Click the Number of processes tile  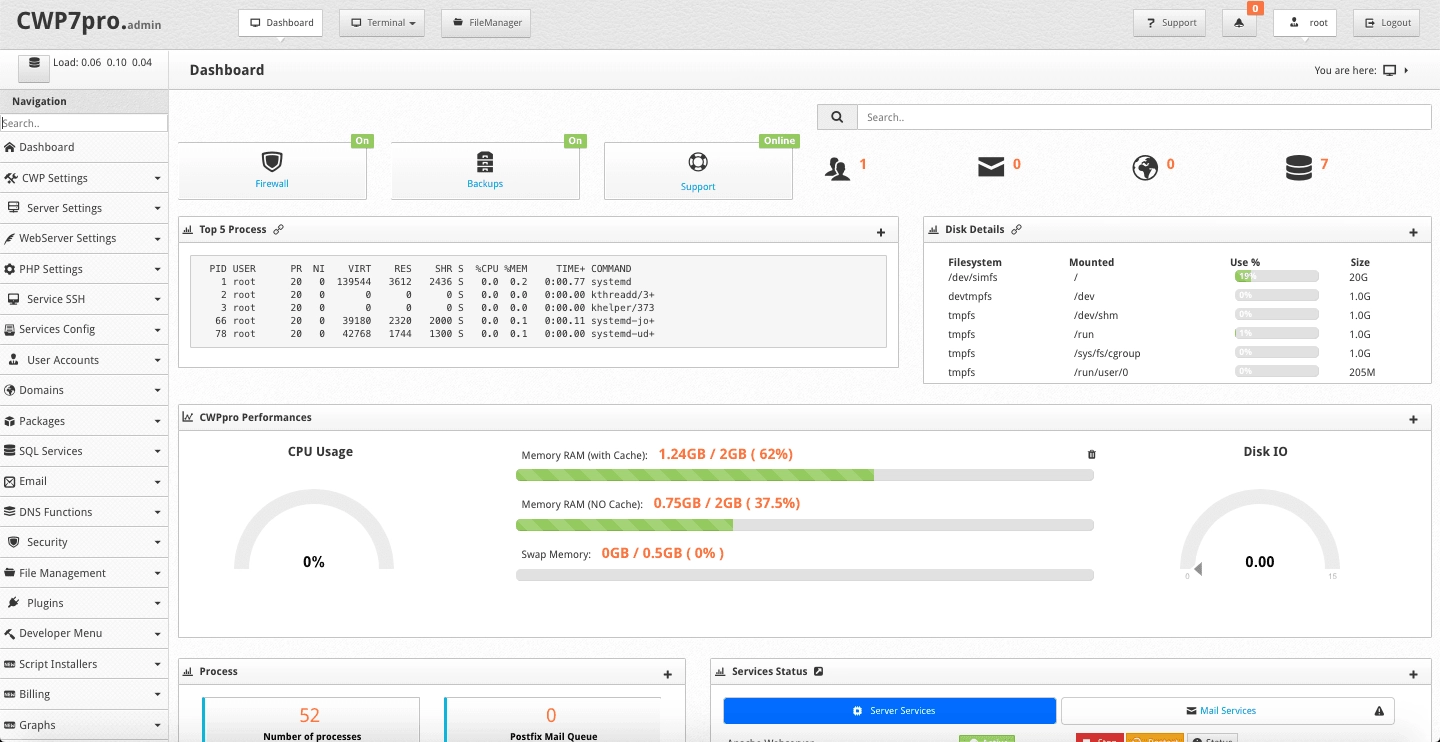point(311,721)
